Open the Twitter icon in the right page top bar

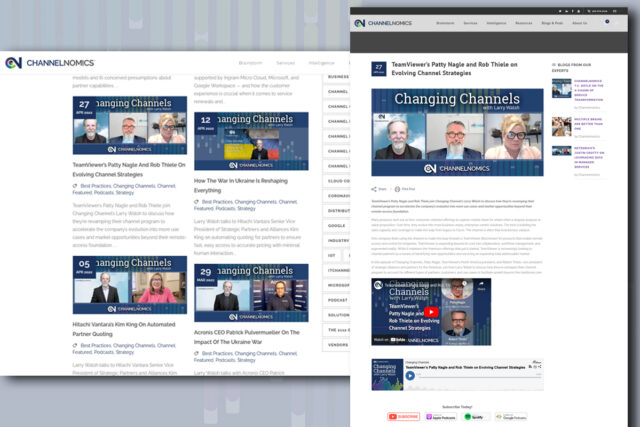560,11
